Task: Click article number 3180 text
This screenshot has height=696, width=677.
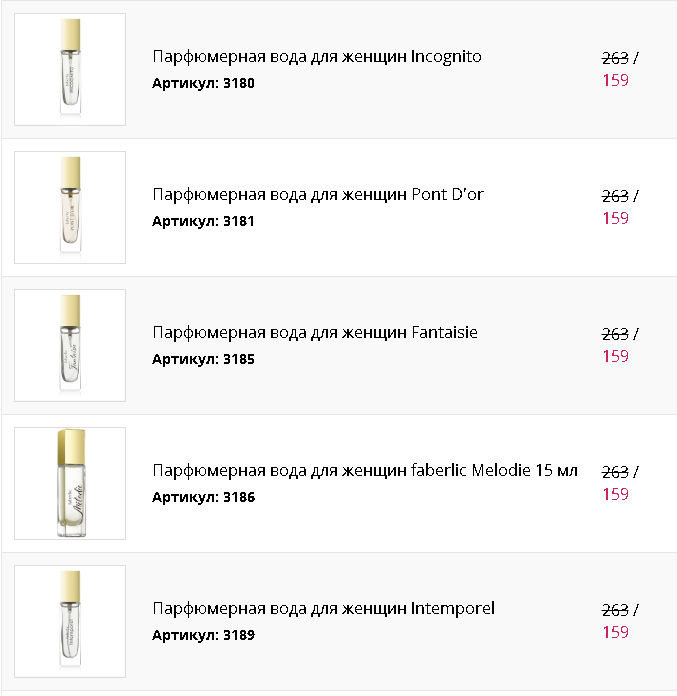Action: (x=203, y=83)
